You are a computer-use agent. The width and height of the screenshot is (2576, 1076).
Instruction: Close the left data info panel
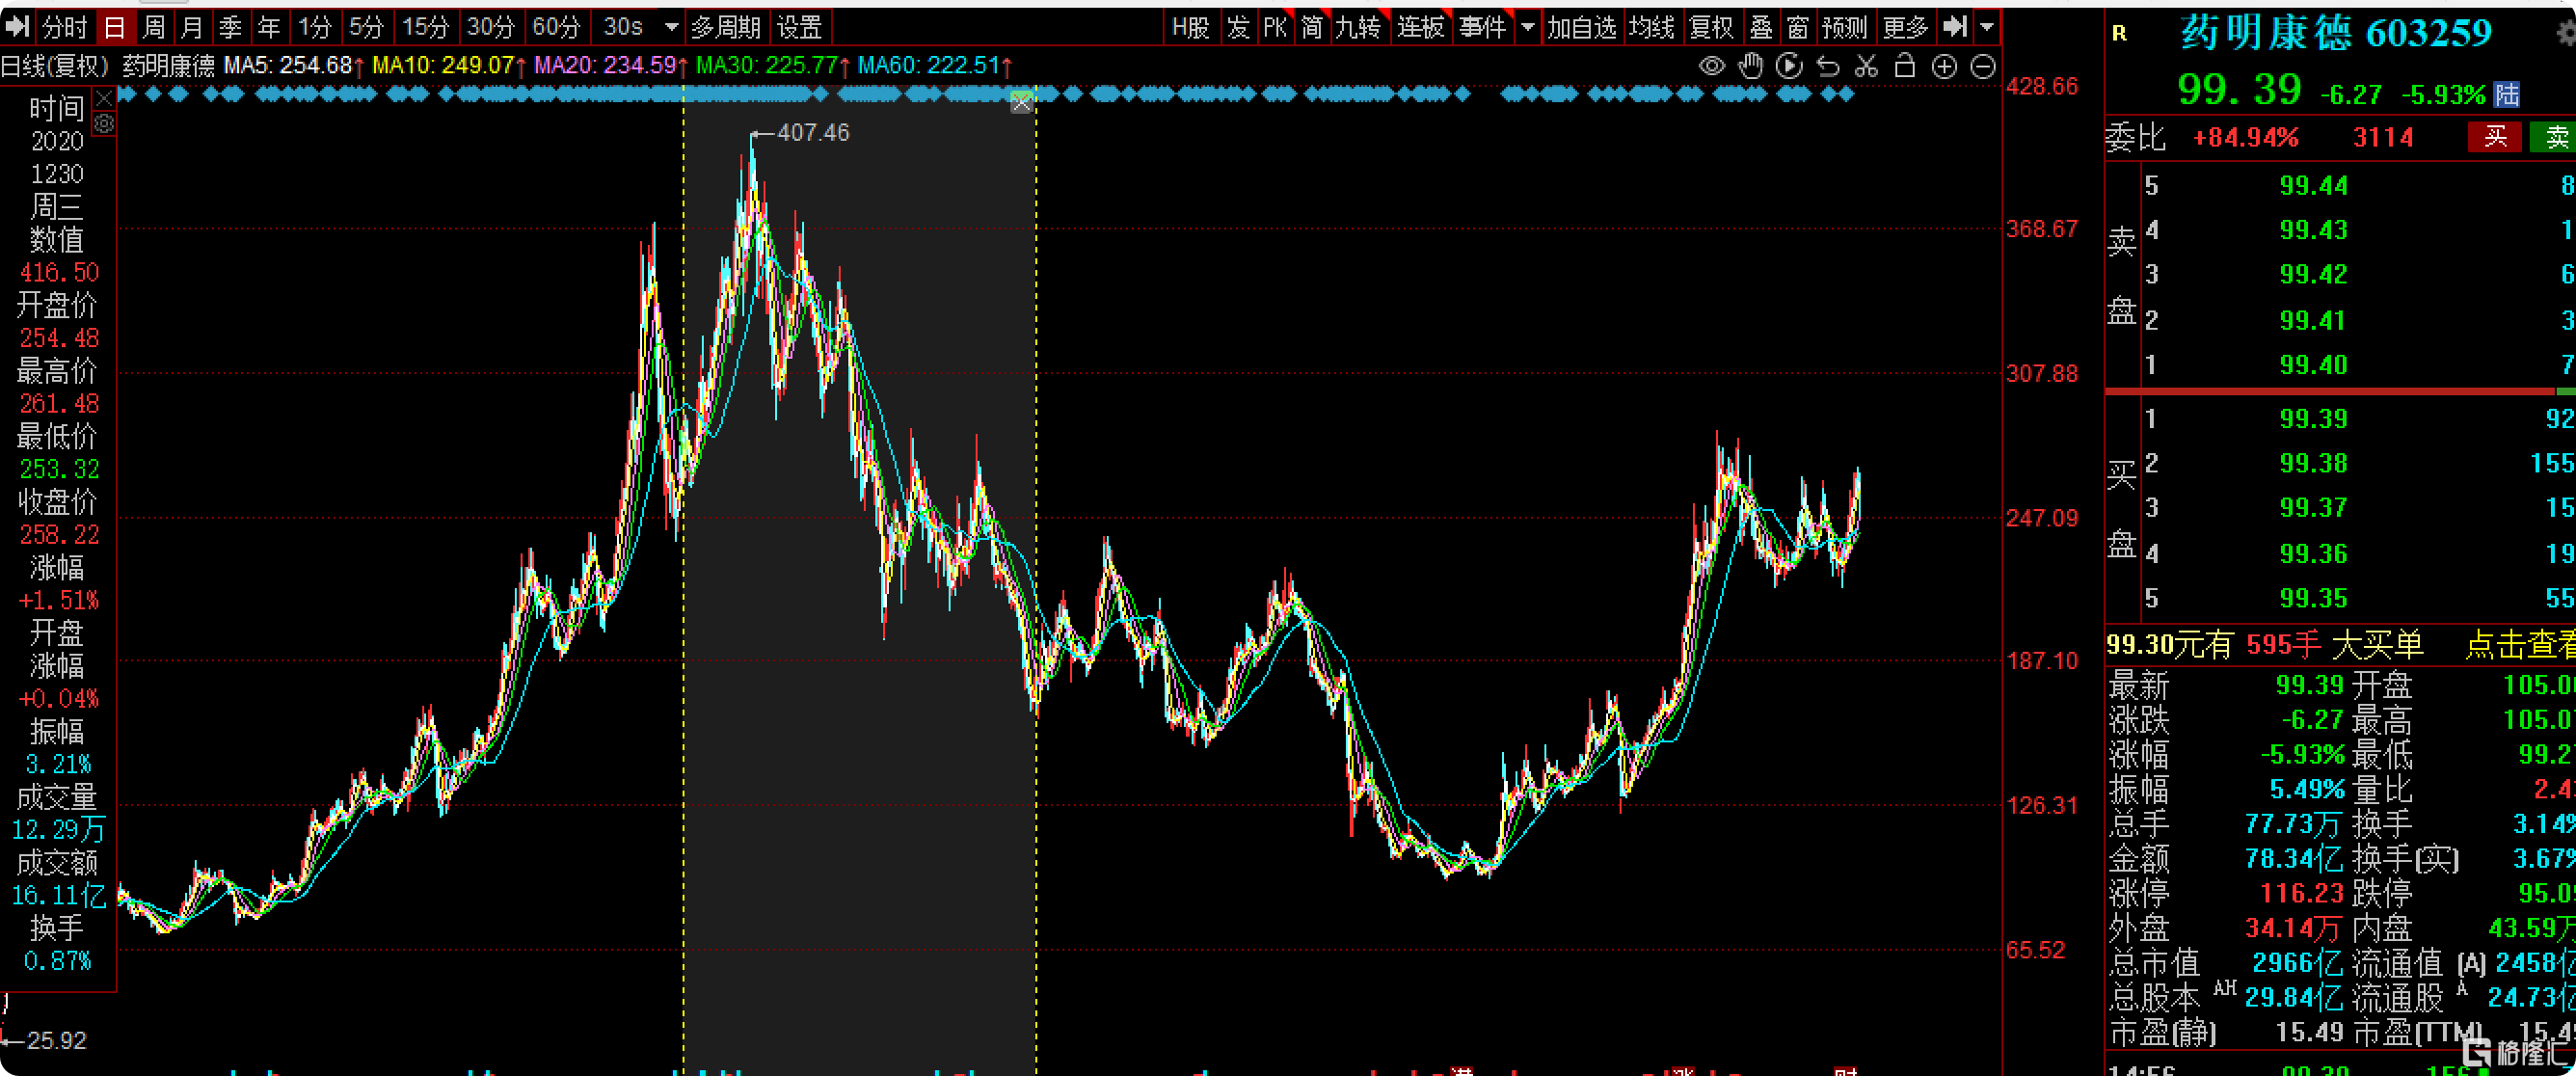[104, 98]
